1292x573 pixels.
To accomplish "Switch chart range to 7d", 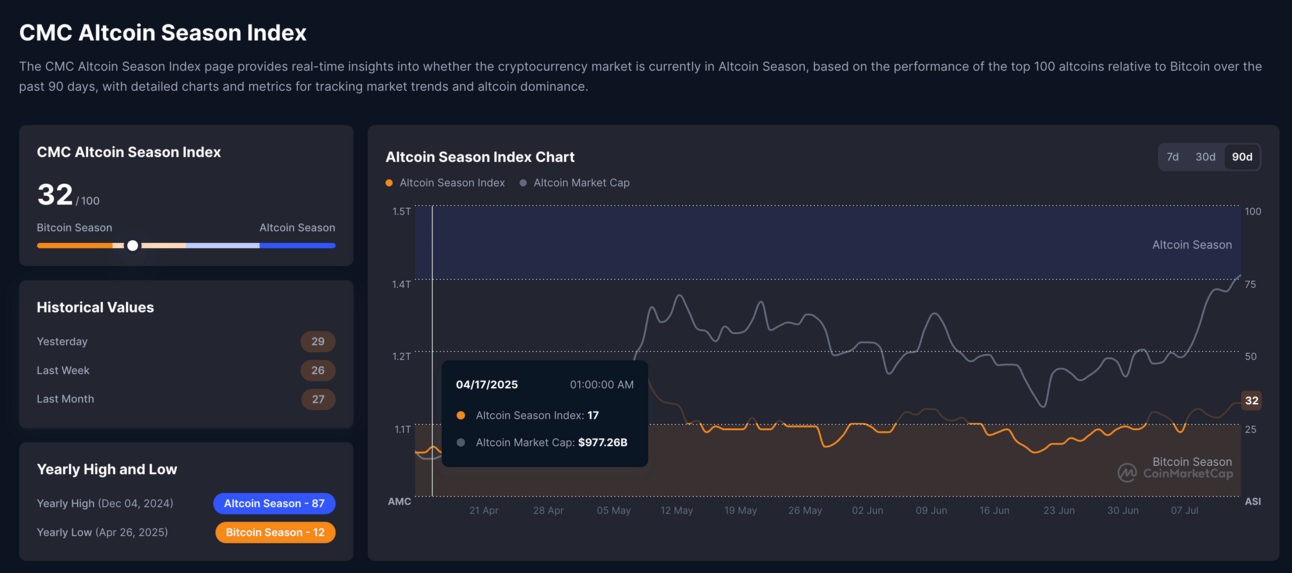I will (1173, 157).
